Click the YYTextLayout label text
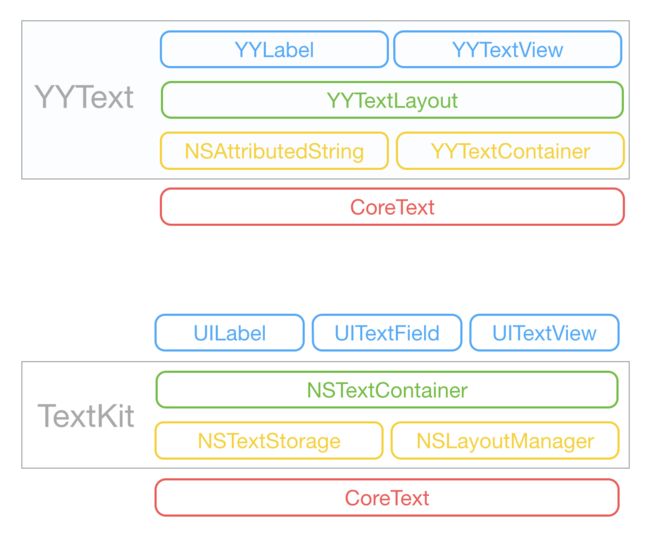This screenshot has width=650, height=539. point(392,101)
